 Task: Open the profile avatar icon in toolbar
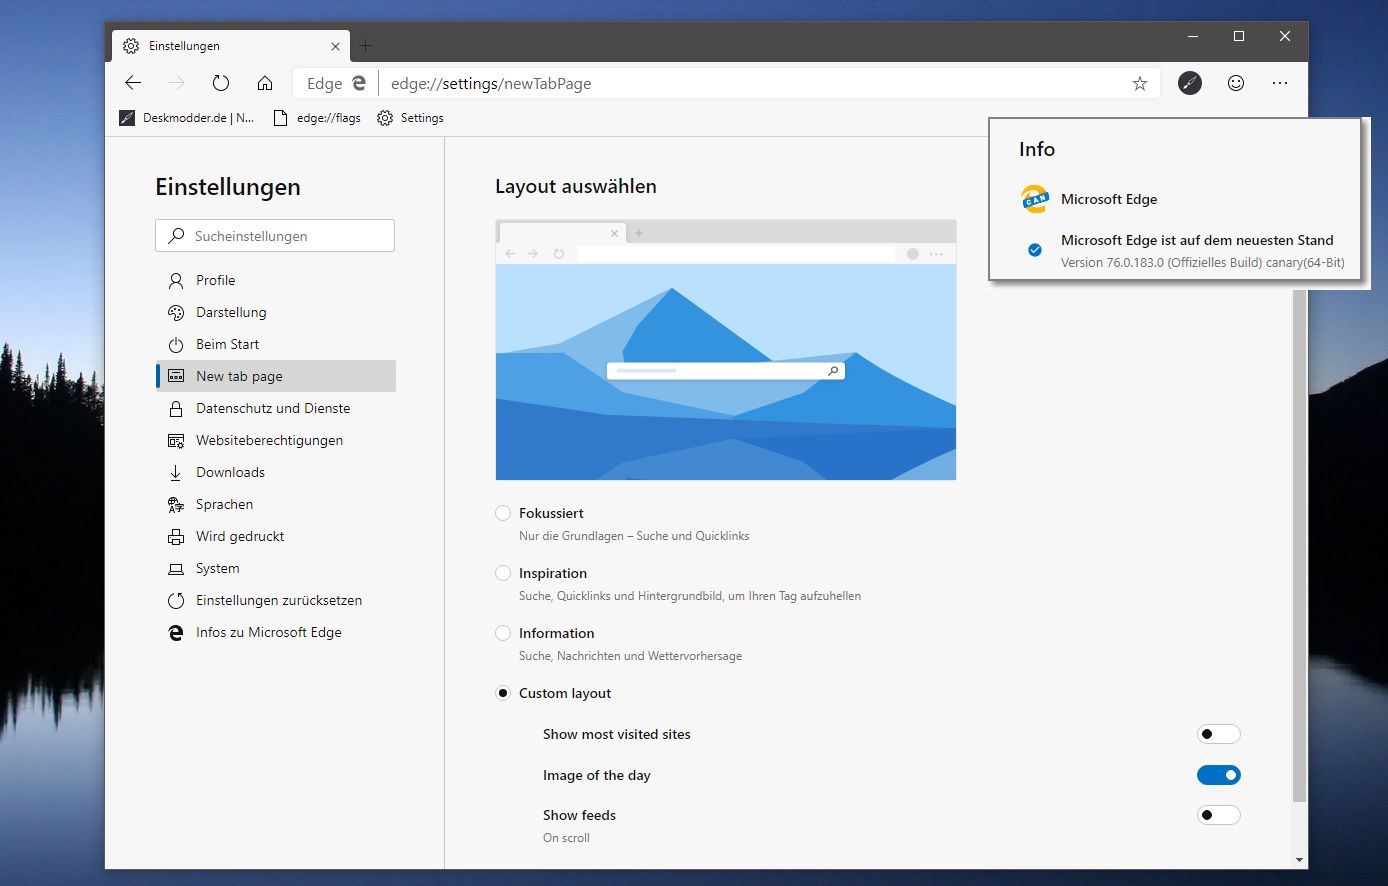(1189, 83)
